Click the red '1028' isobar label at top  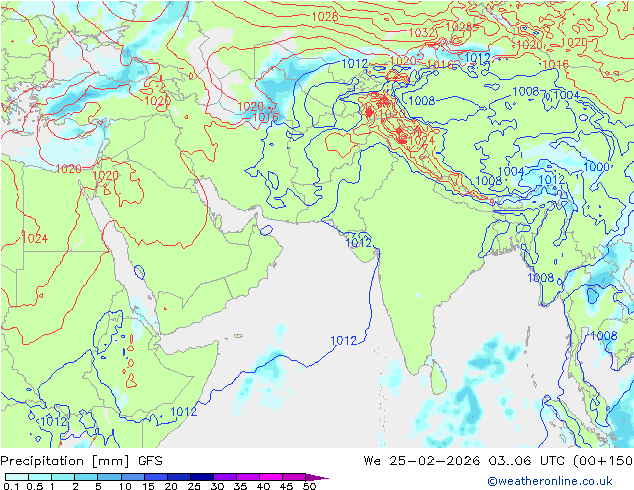pos(325,17)
